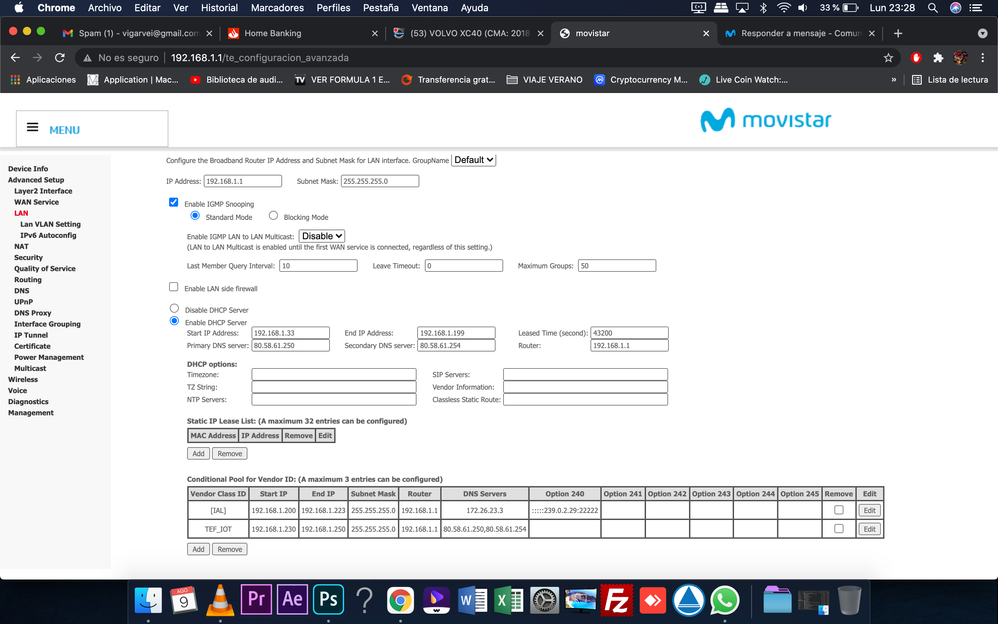Screen dimensions: 998x624
Task: Click Edit button for TEF_IOT row
Action: [869, 529]
